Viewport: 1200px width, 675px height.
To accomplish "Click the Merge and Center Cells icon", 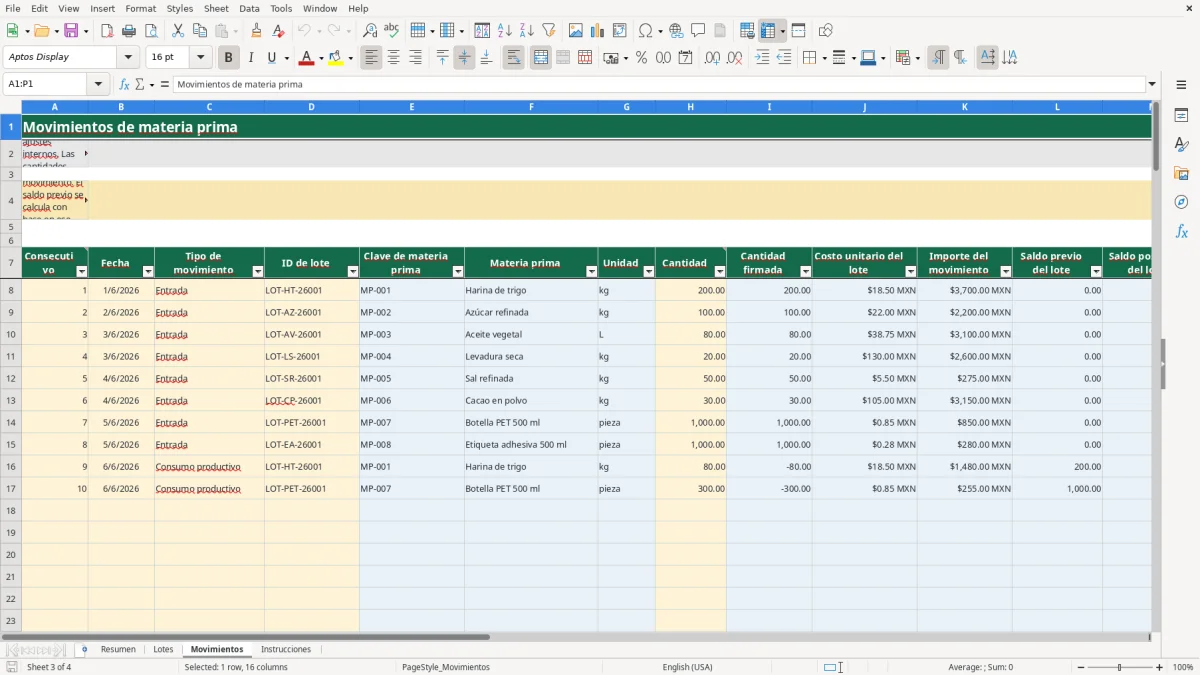I will [x=541, y=58].
